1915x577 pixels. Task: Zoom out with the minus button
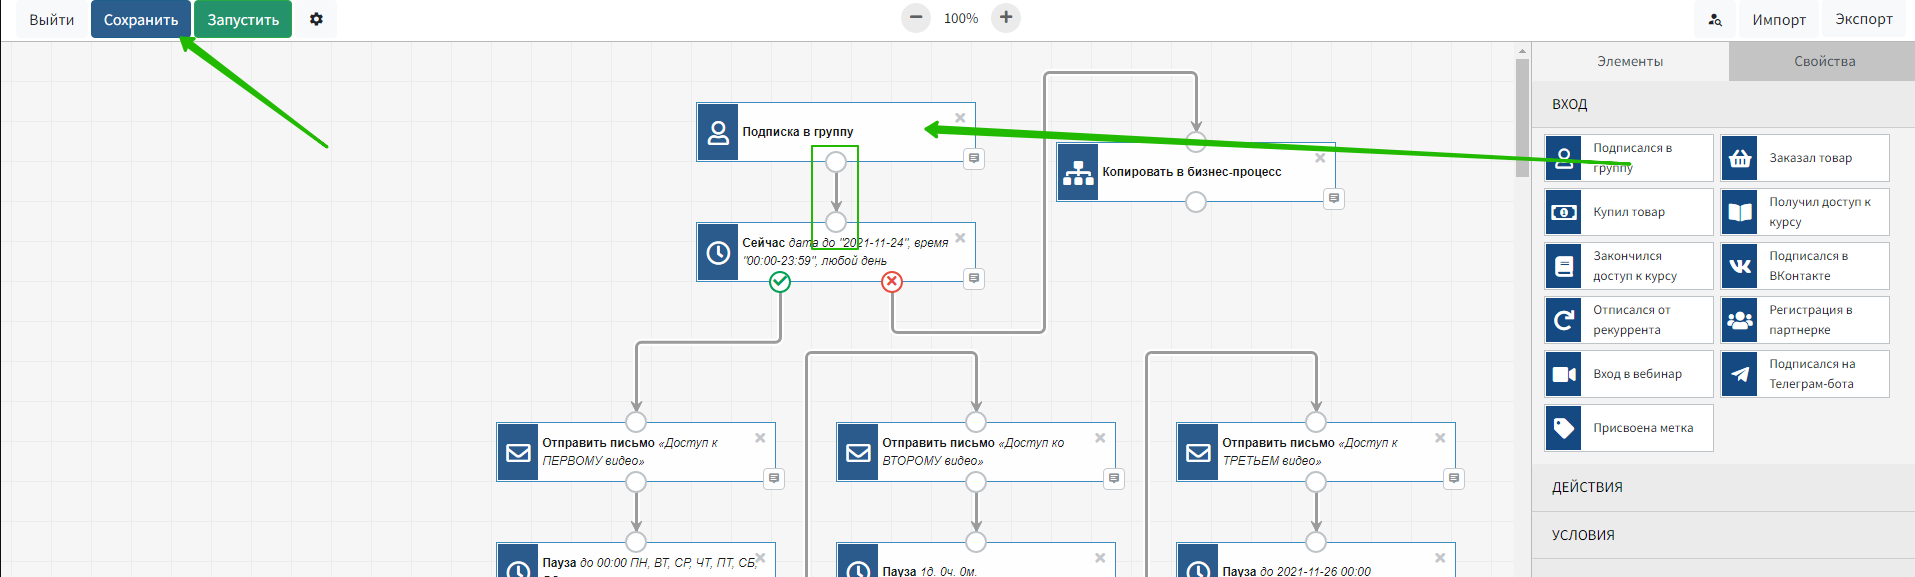pyautogui.click(x=915, y=18)
